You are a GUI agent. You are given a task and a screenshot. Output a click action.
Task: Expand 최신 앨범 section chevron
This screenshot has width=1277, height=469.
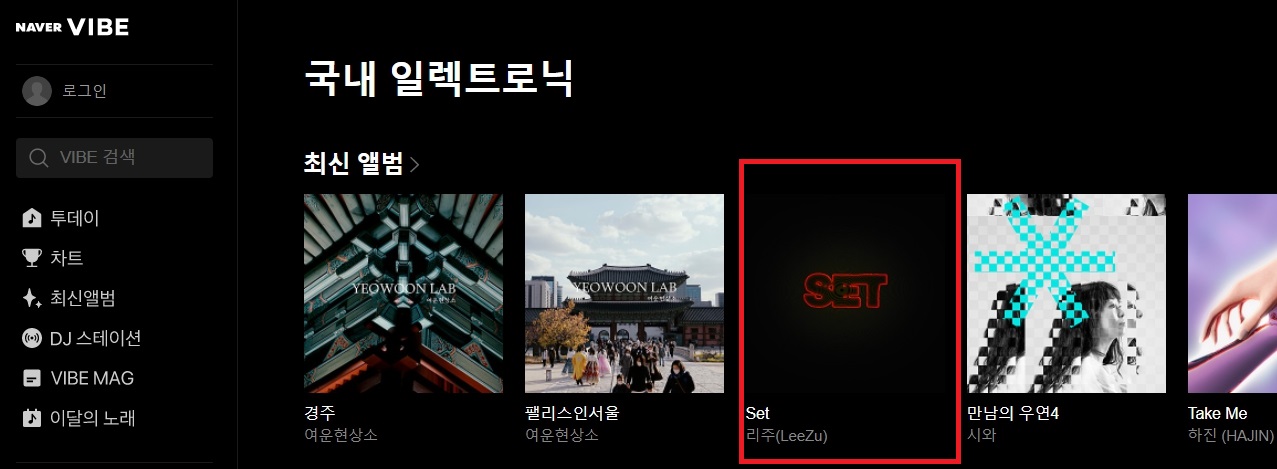(415, 164)
